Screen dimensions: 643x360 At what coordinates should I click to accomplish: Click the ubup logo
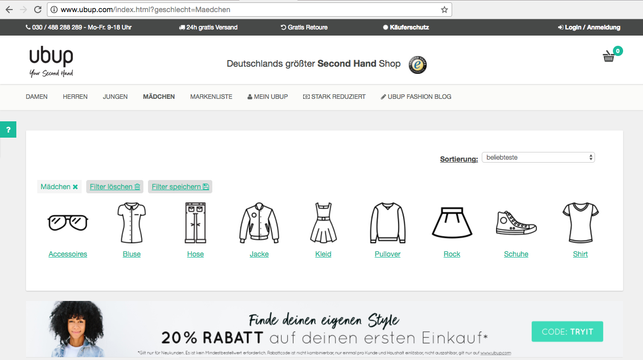pyautogui.click(x=51, y=62)
